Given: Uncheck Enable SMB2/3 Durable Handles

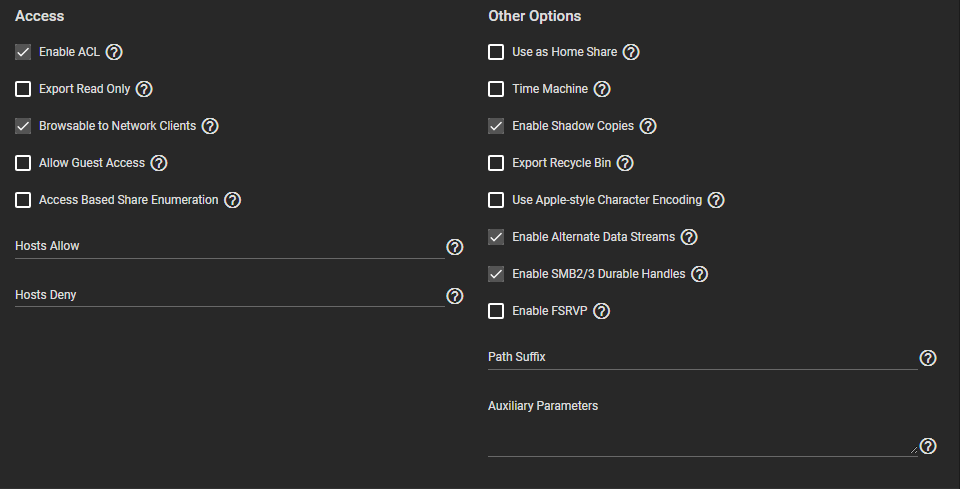Looking at the screenshot, I should [x=496, y=274].
